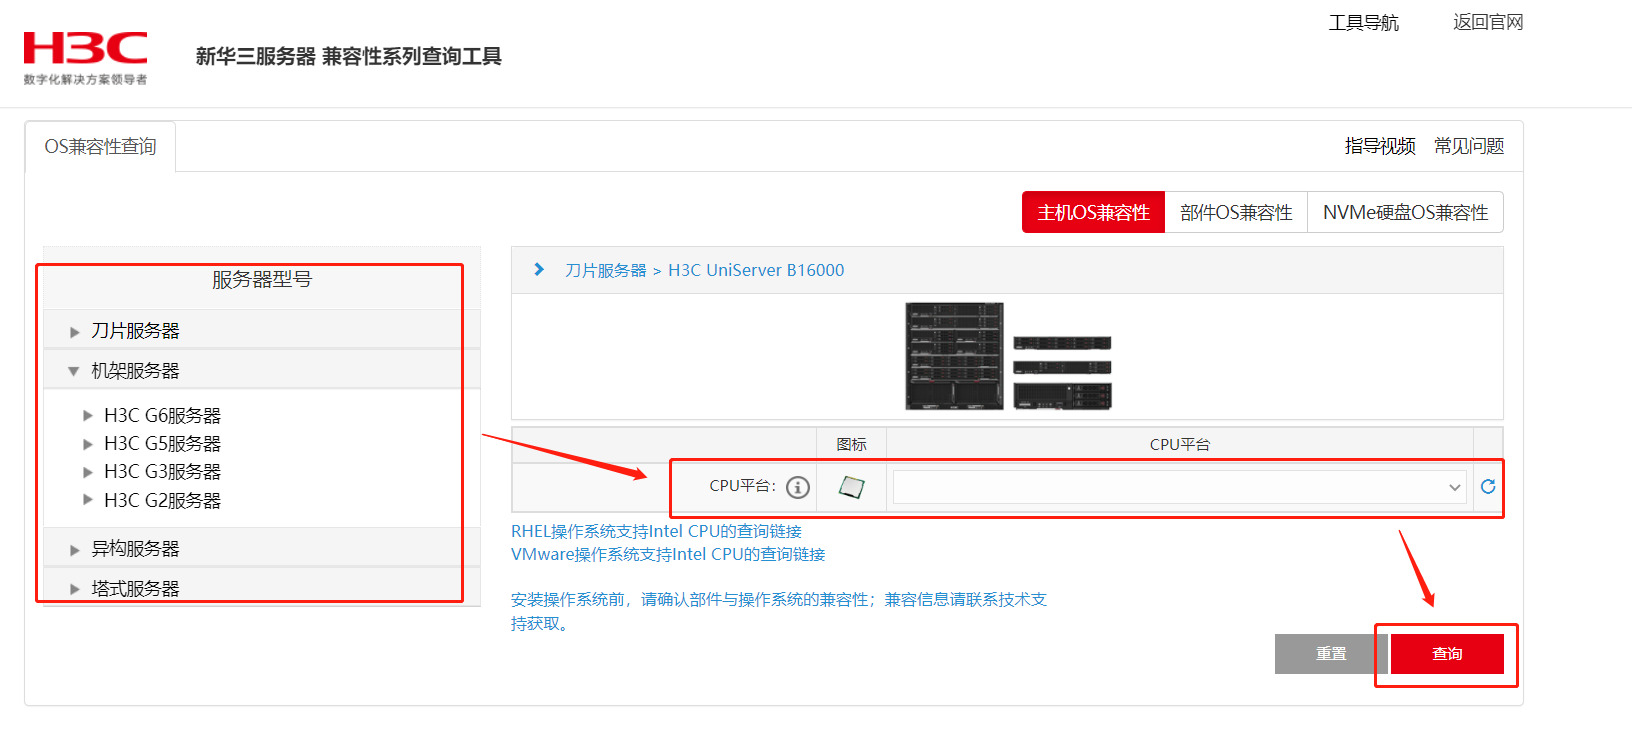Expand the H3C G5服务器 node
The width and height of the screenshot is (1632, 731).
click(x=88, y=444)
